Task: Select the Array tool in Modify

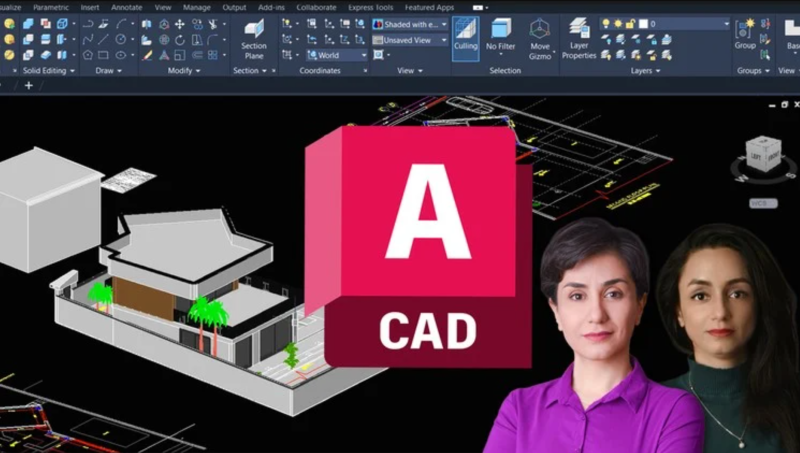Action: click(x=213, y=55)
